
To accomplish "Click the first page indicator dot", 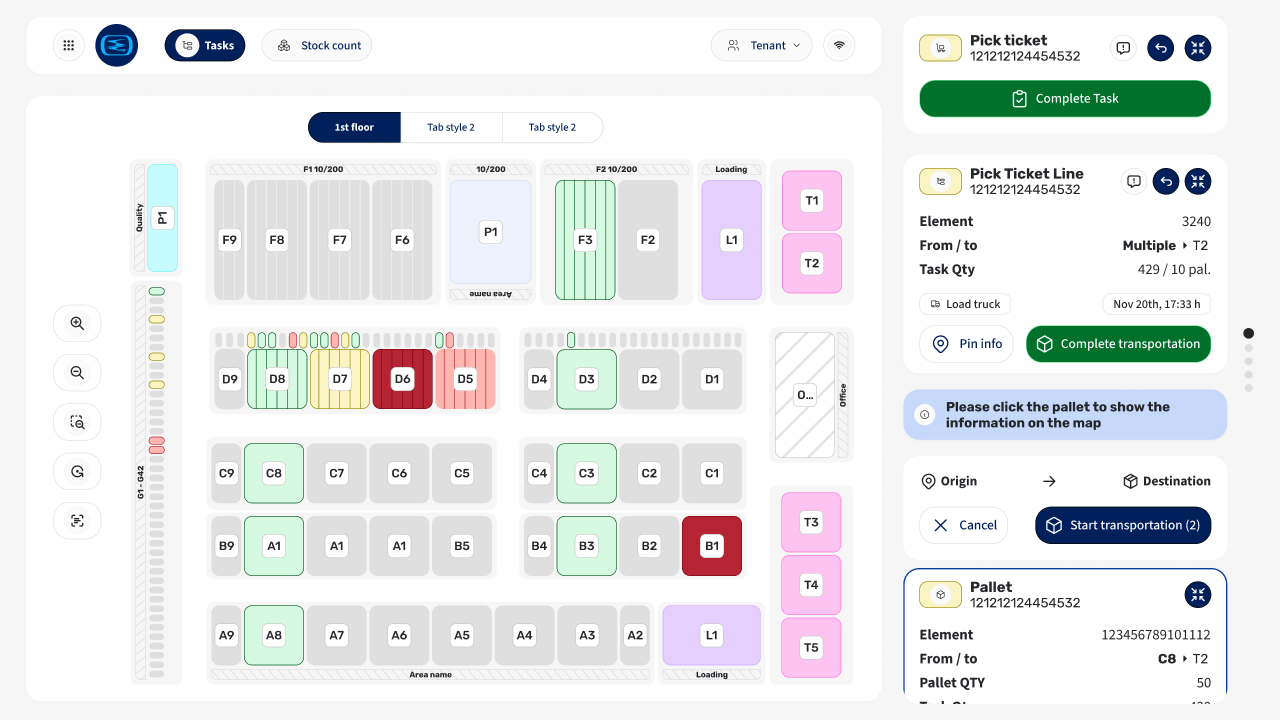I will click(x=1248, y=333).
